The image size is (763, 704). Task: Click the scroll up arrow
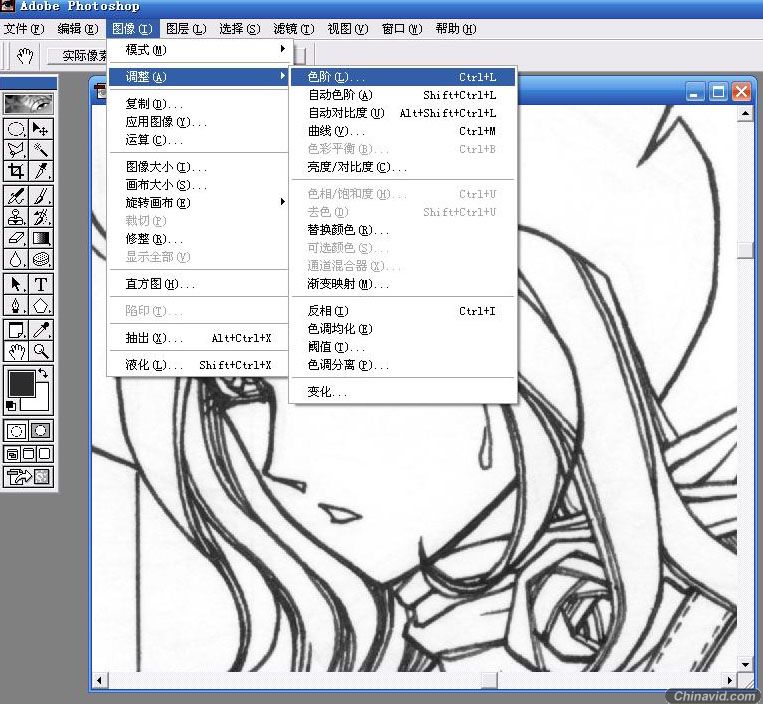point(745,114)
